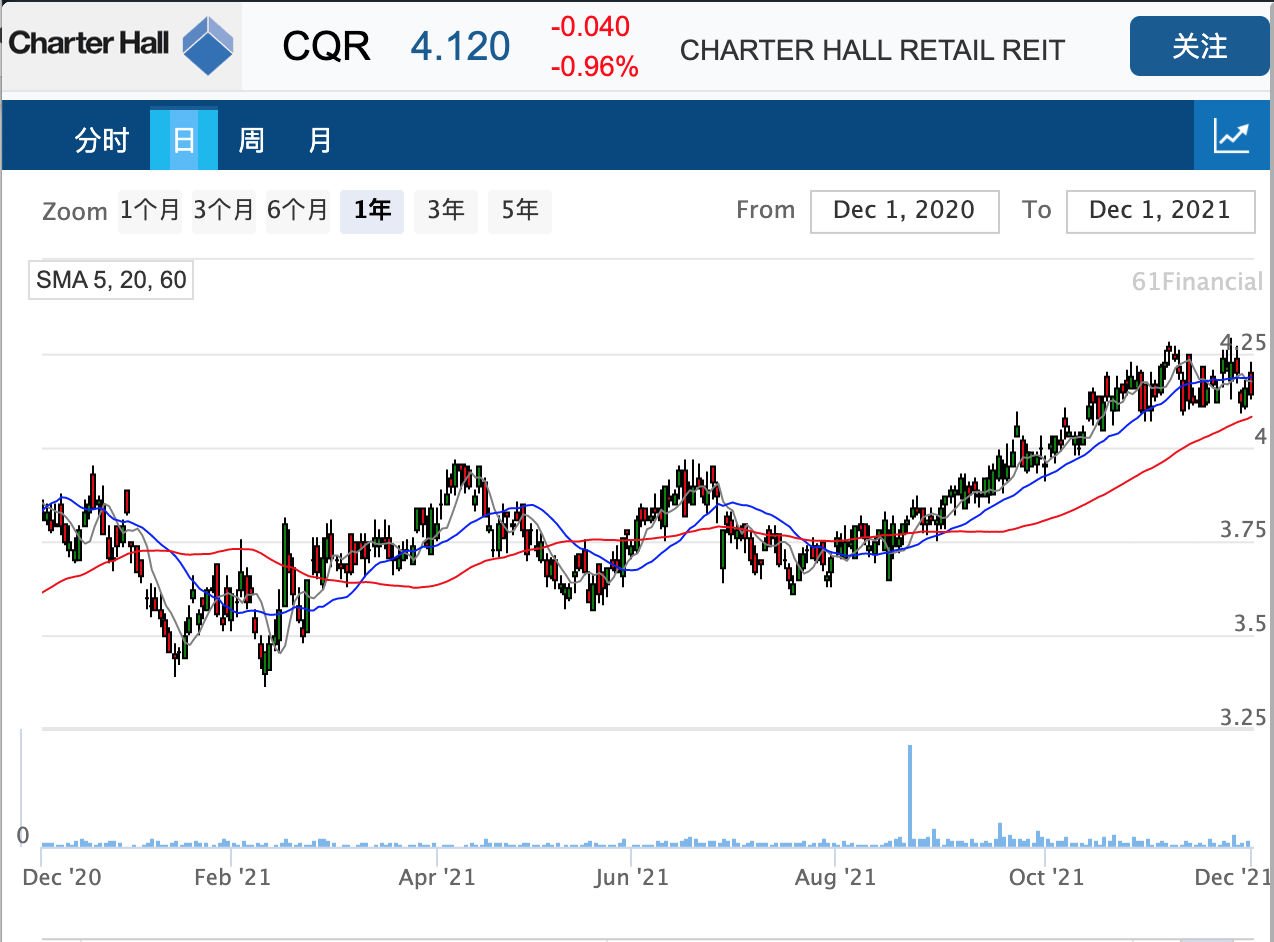Select the 1年 zoom range
This screenshot has width=1274, height=942.
click(372, 211)
